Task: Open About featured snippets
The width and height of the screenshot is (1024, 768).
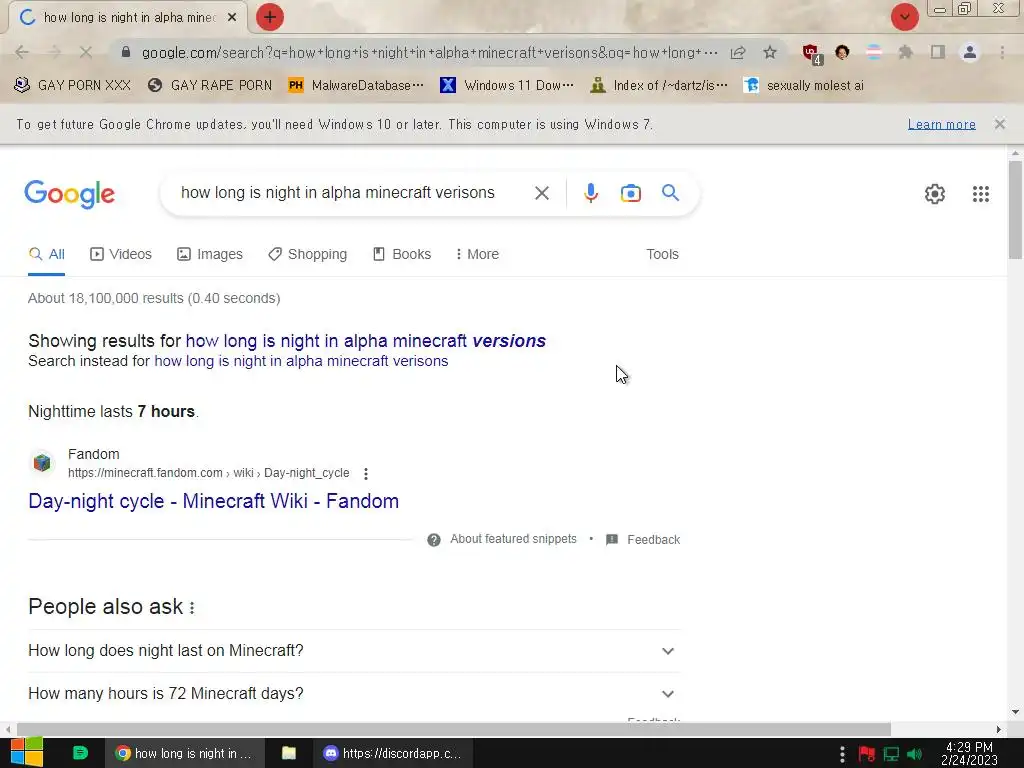Action: pos(513,539)
